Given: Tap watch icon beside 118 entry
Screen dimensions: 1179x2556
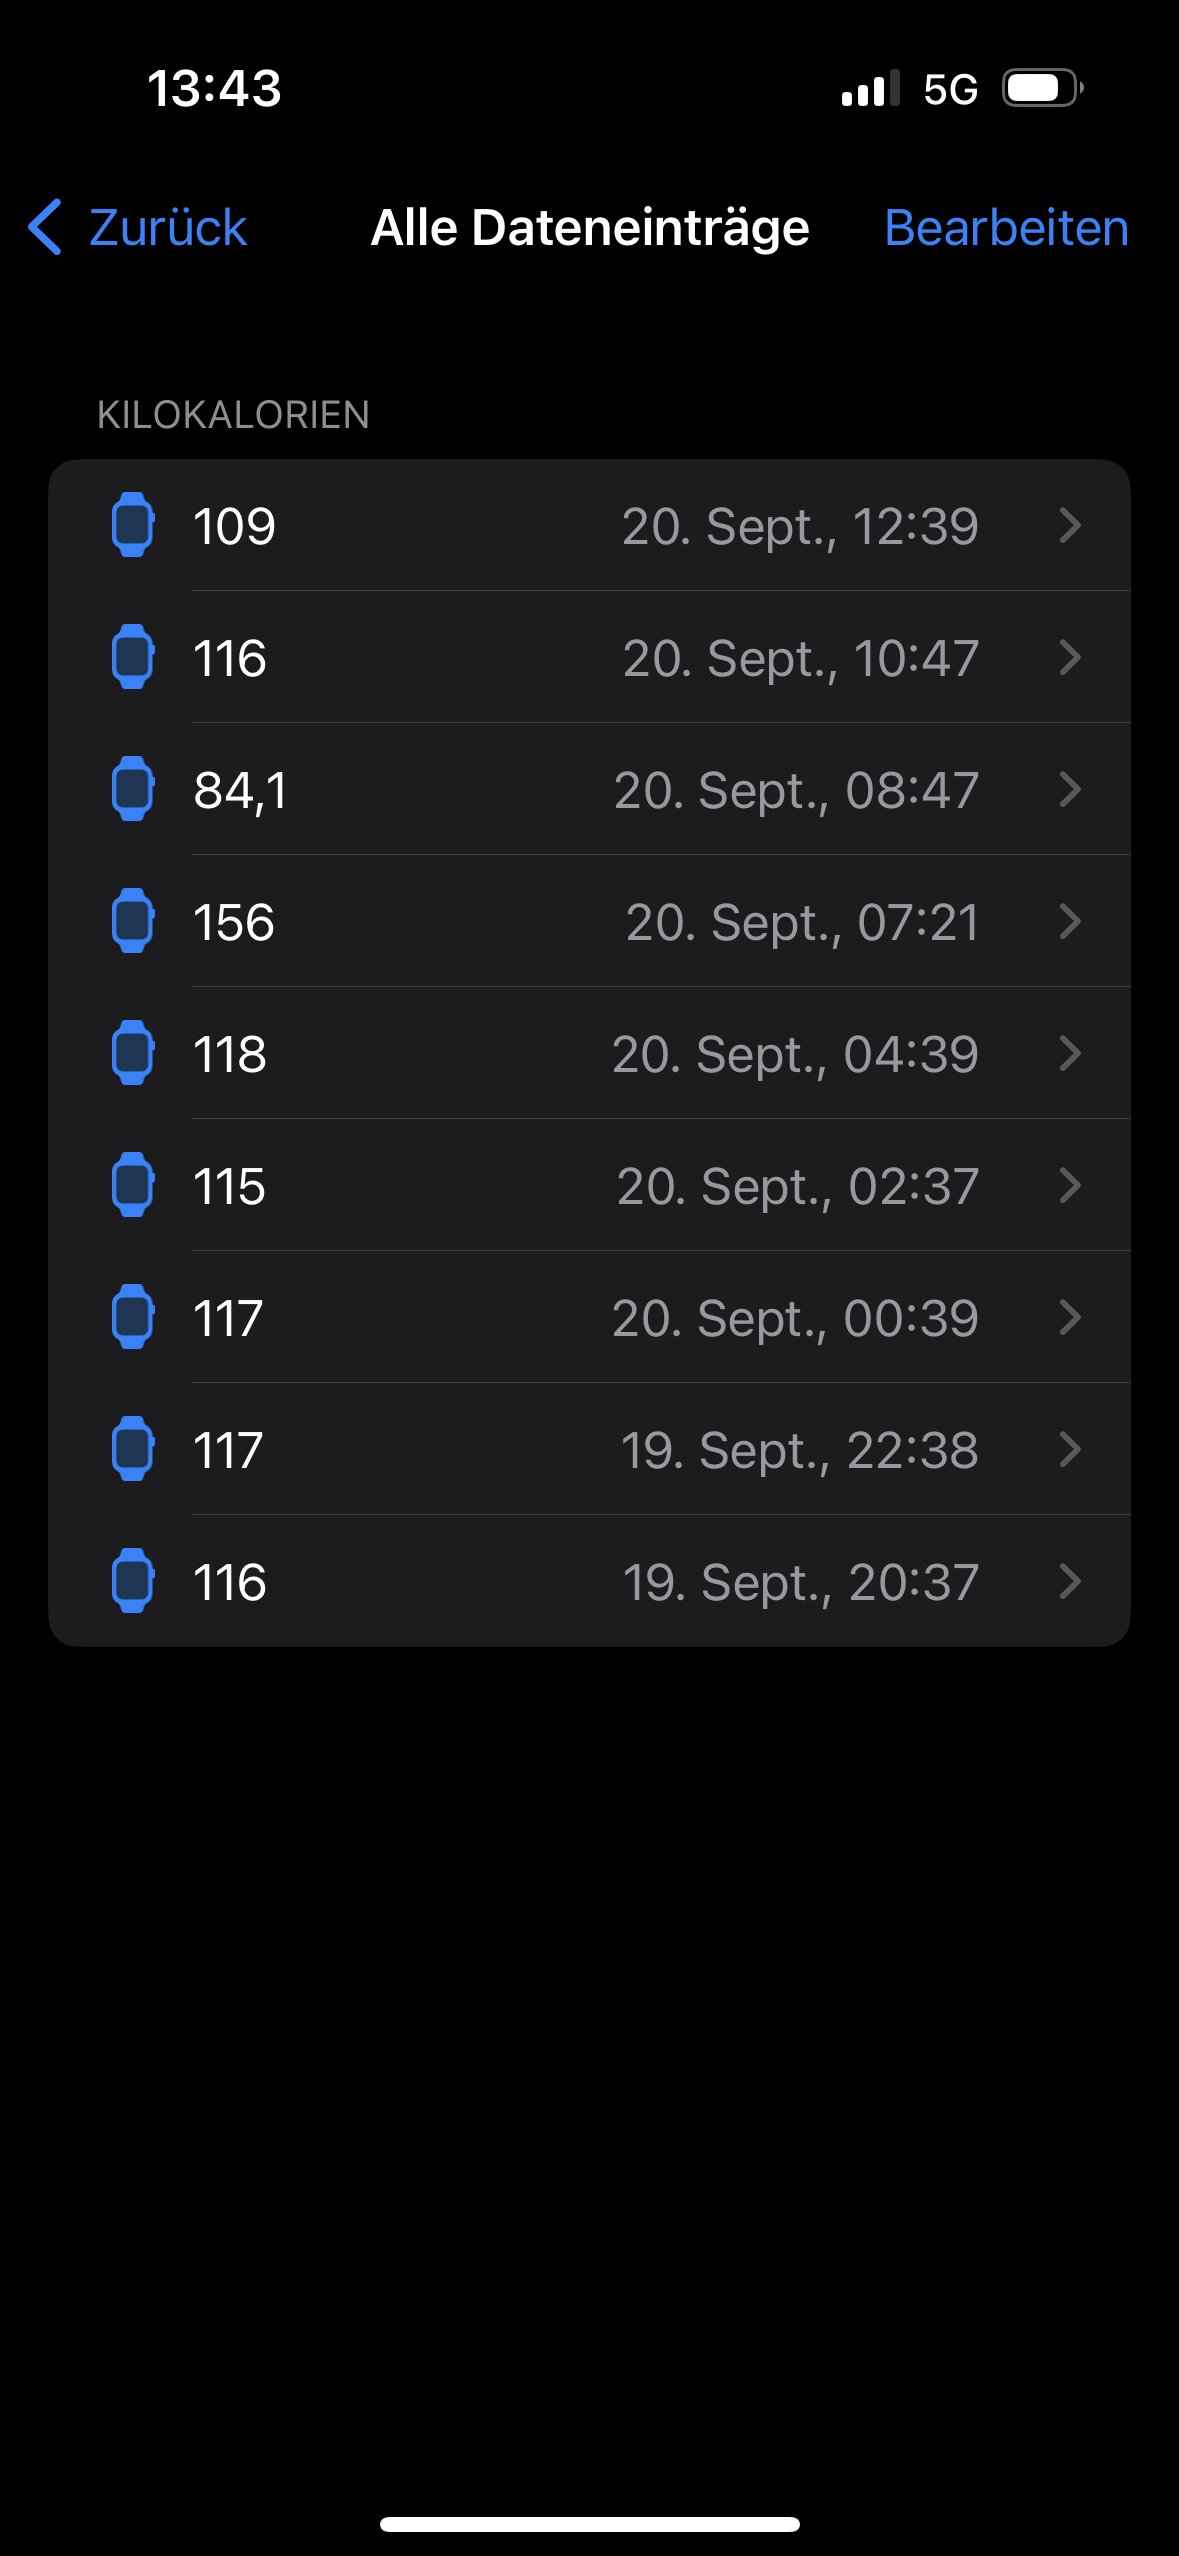Looking at the screenshot, I should (132, 1053).
